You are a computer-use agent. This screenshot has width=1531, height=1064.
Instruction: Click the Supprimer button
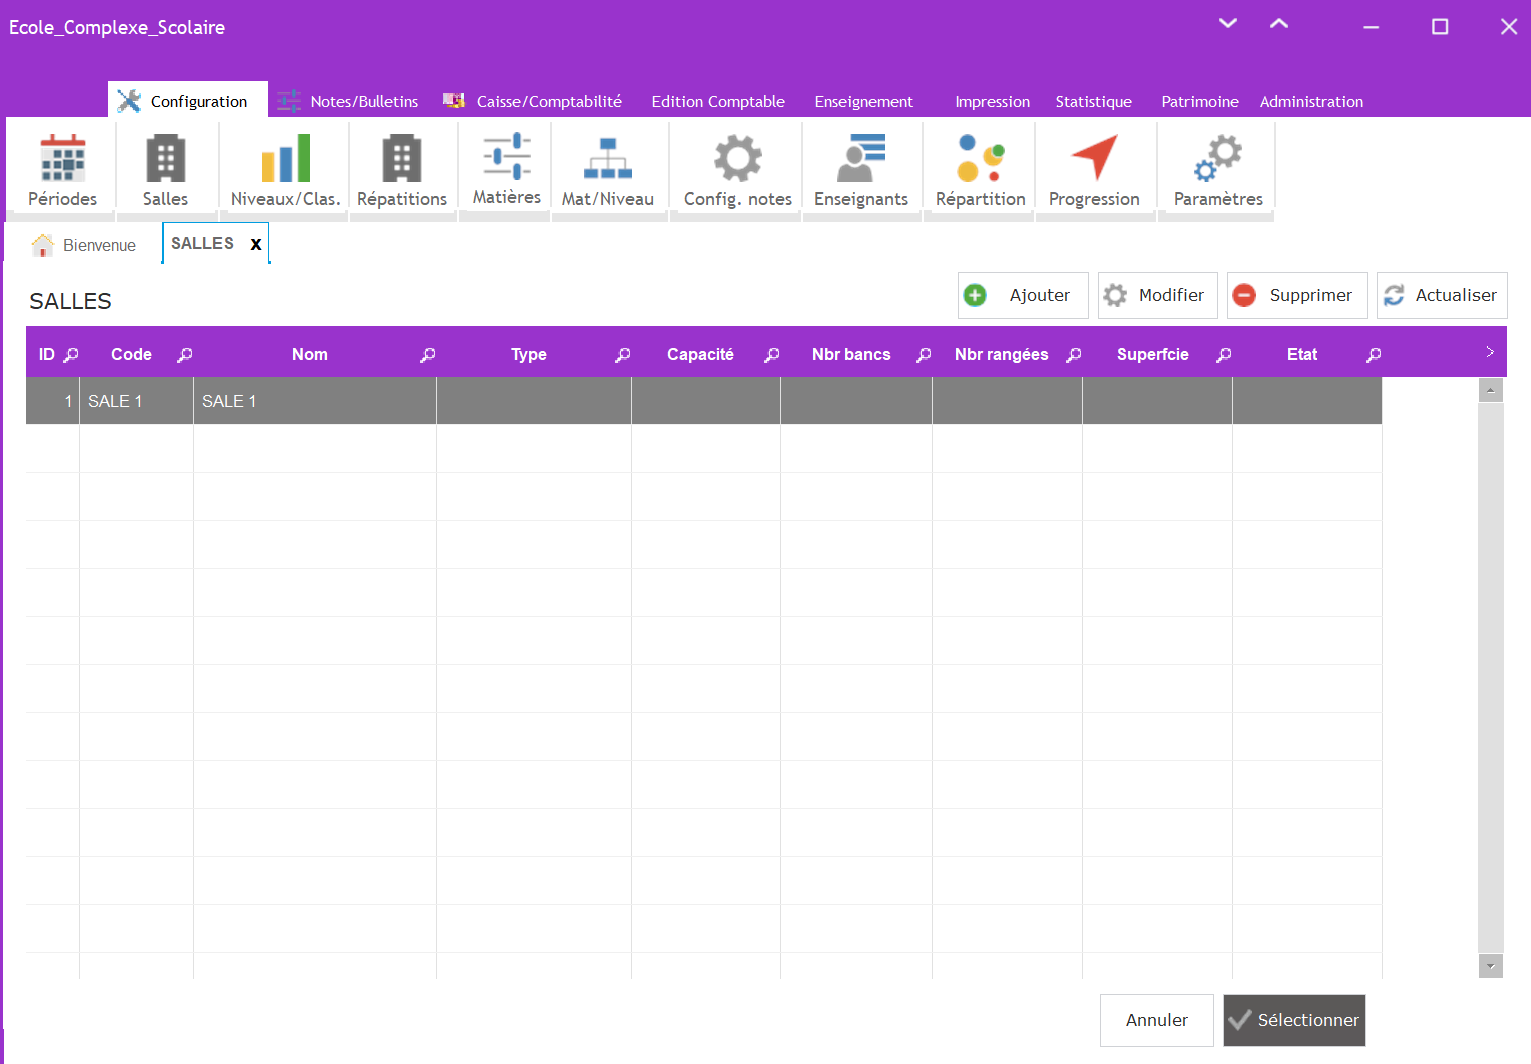pyautogui.click(x=1296, y=295)
